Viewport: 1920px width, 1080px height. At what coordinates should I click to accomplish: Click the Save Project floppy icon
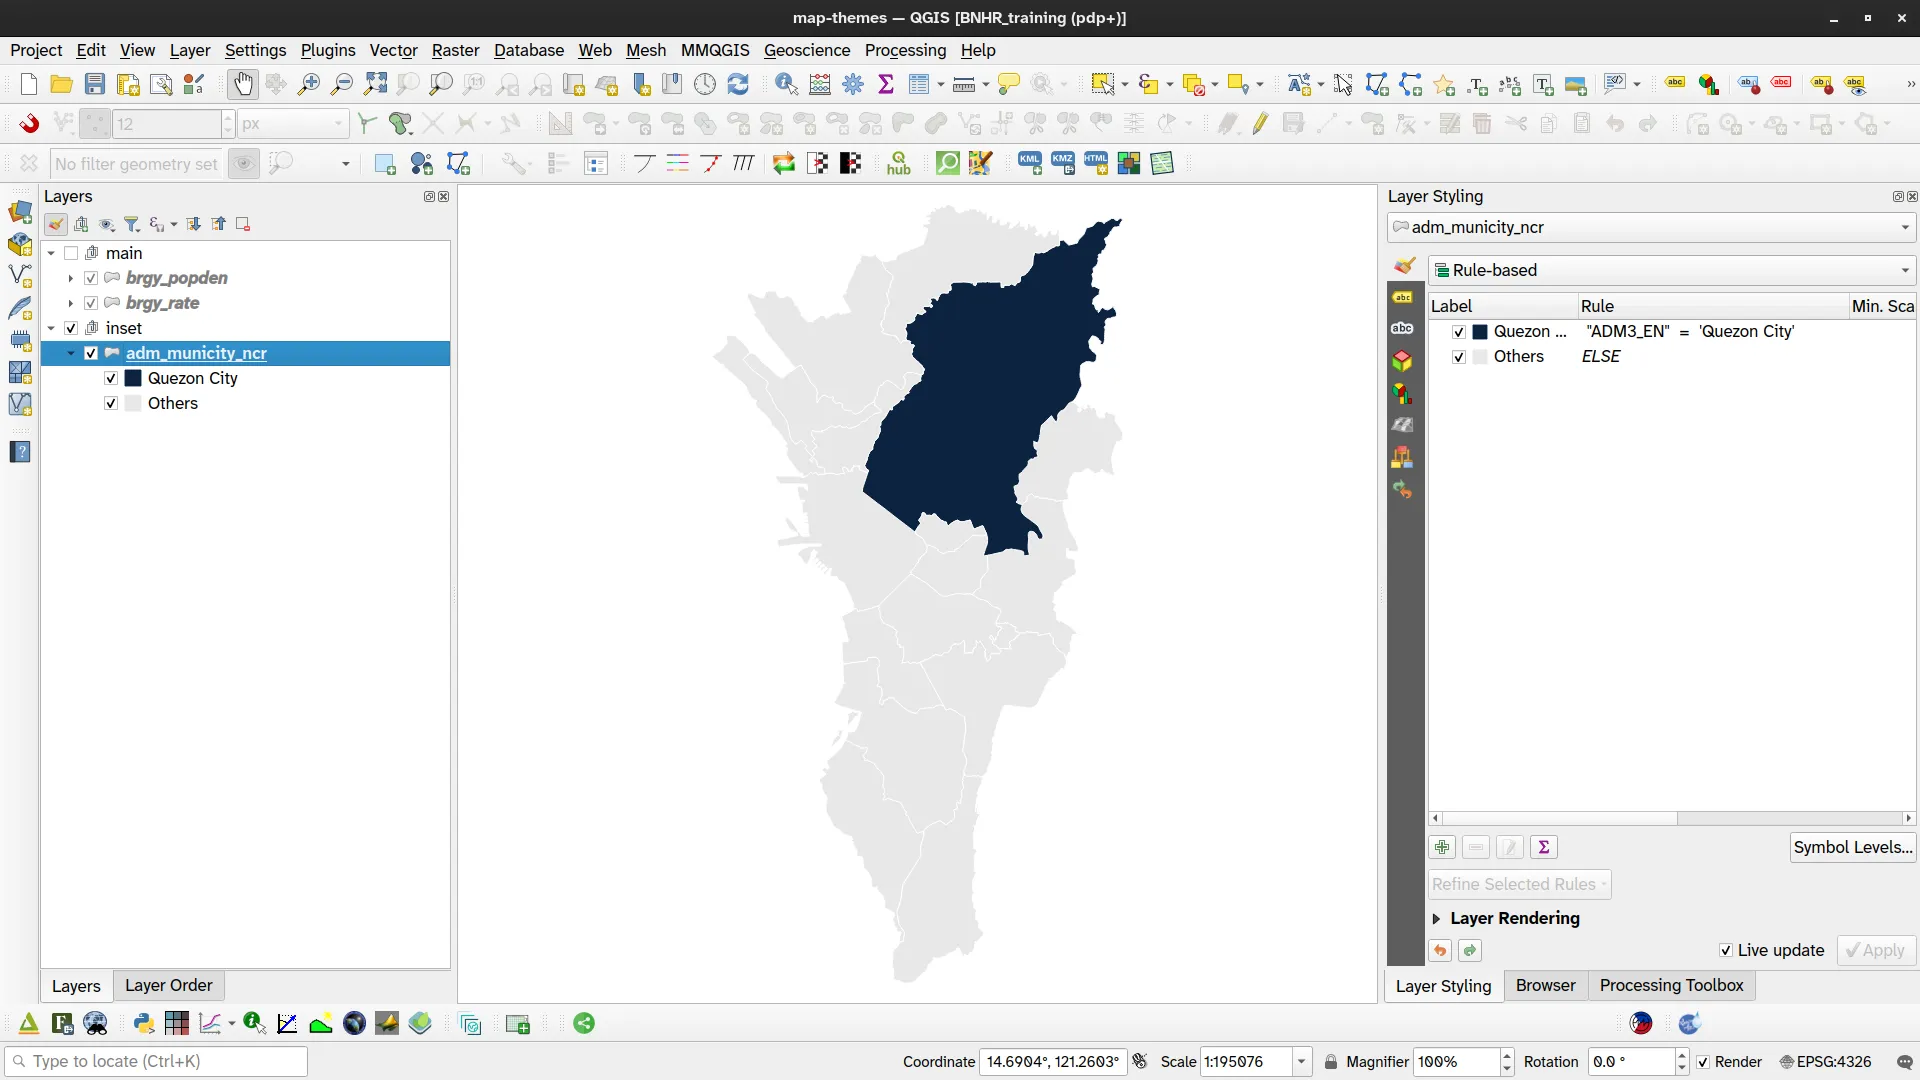pos(94,85)
